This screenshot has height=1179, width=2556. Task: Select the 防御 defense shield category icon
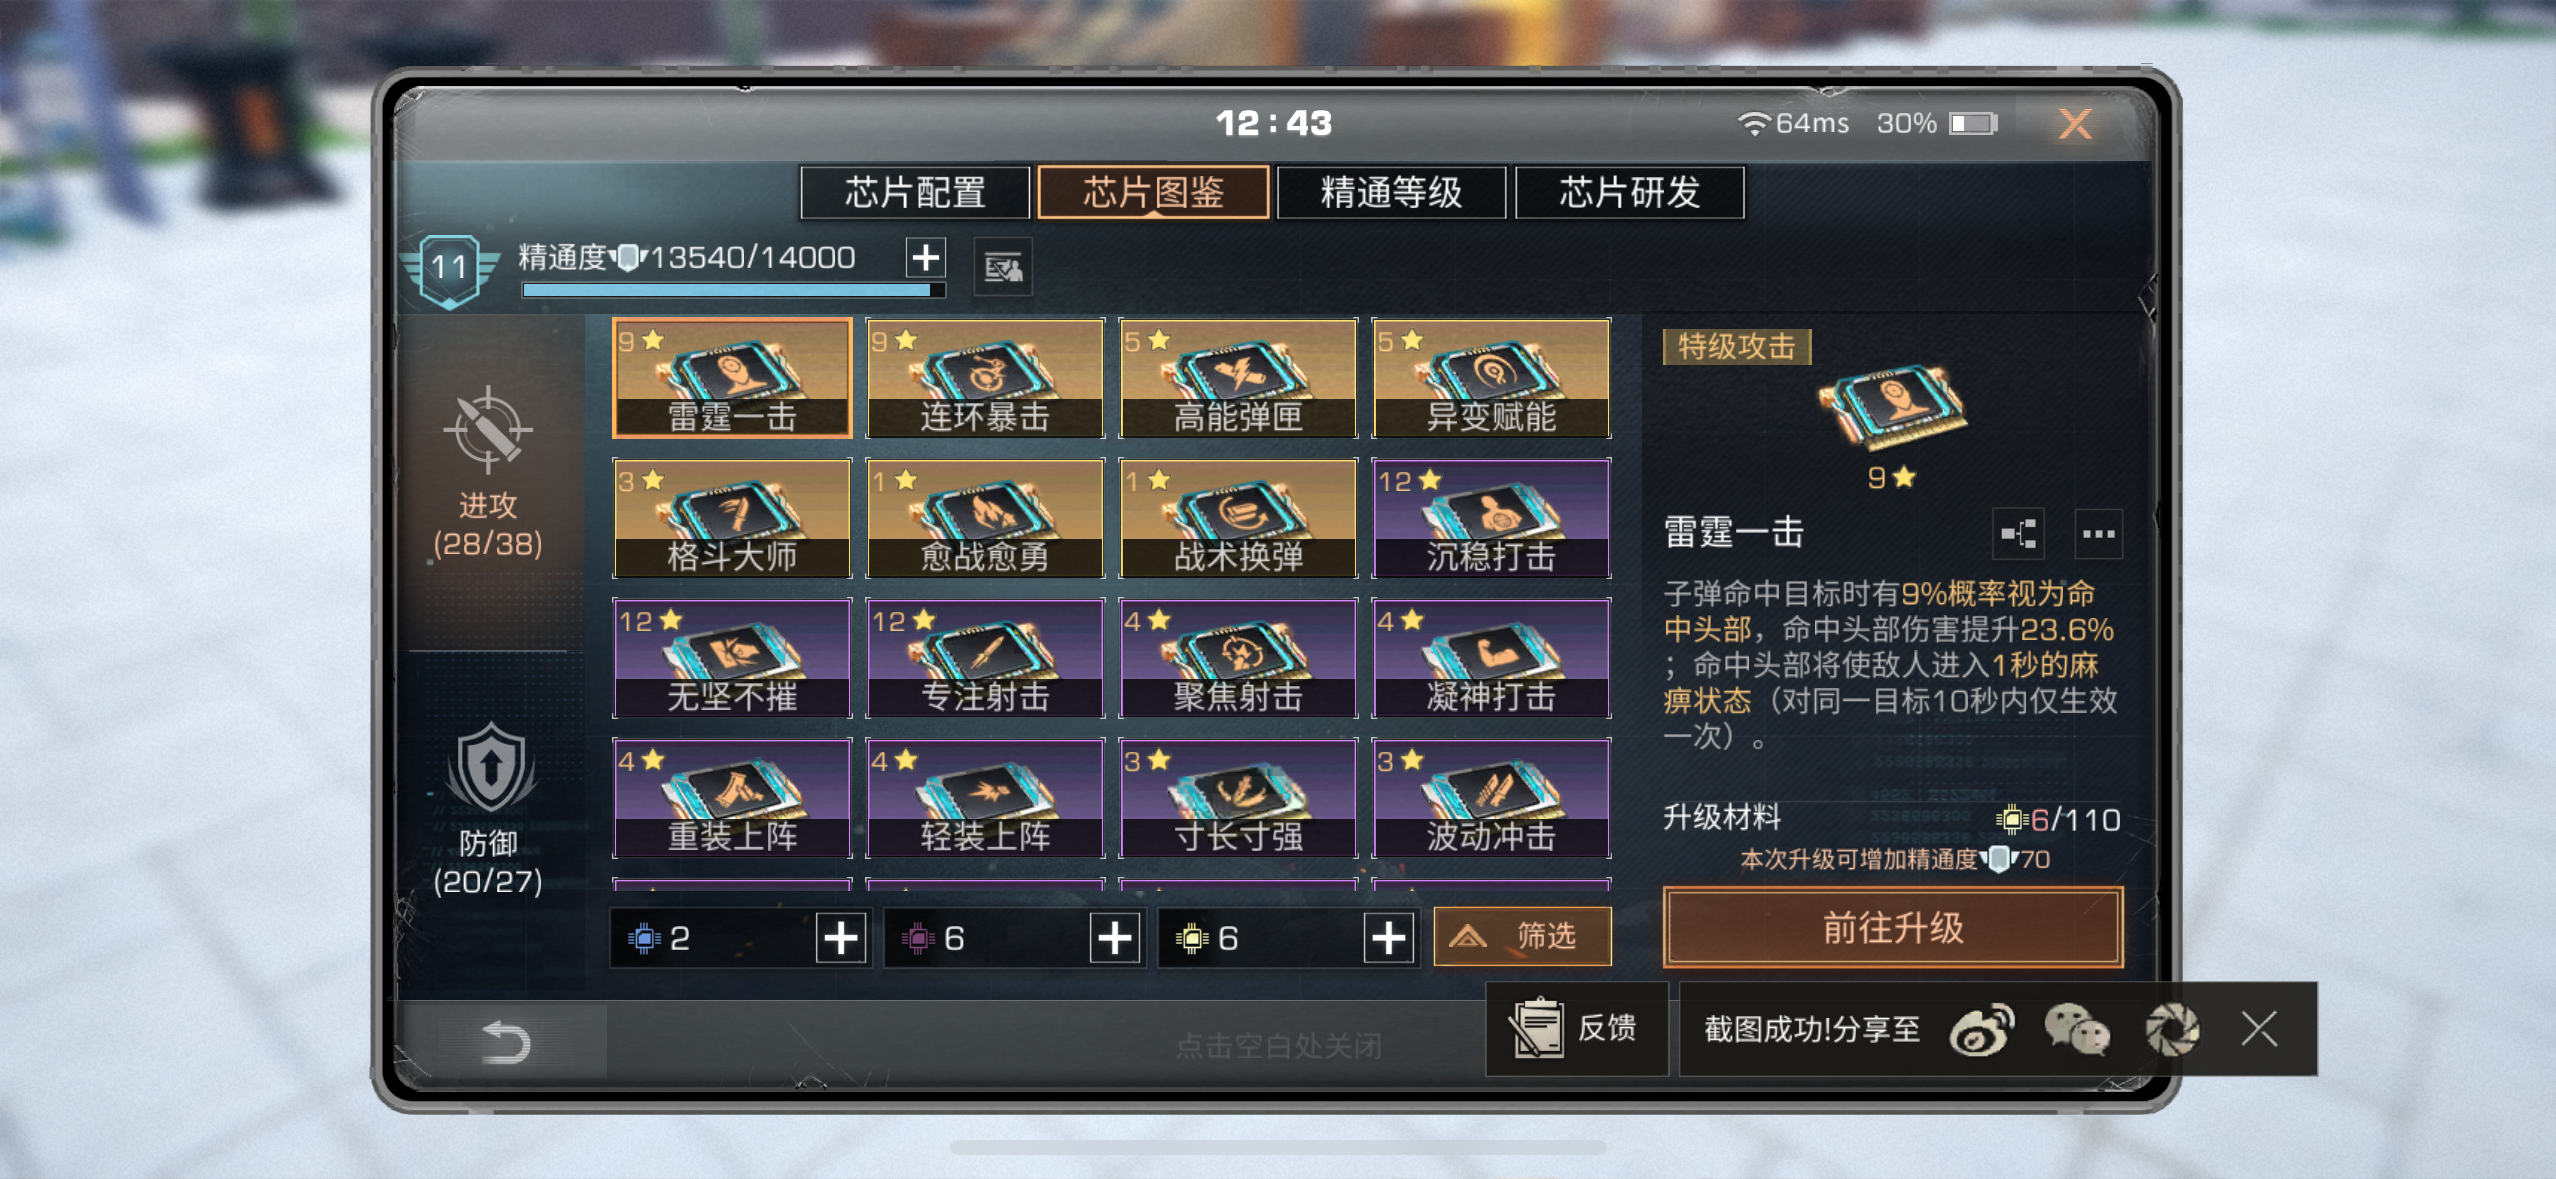pyautogui.click(x=490, y=768)
